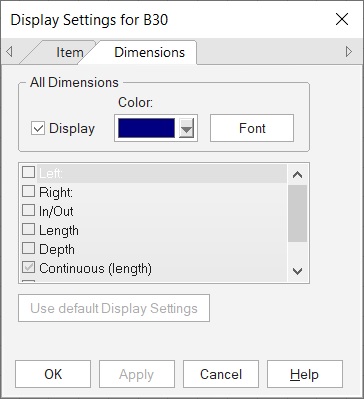This screenshot has width=364, height=399.
Task: Click the list scroll down arrow
Action: [x=297, y=271]
